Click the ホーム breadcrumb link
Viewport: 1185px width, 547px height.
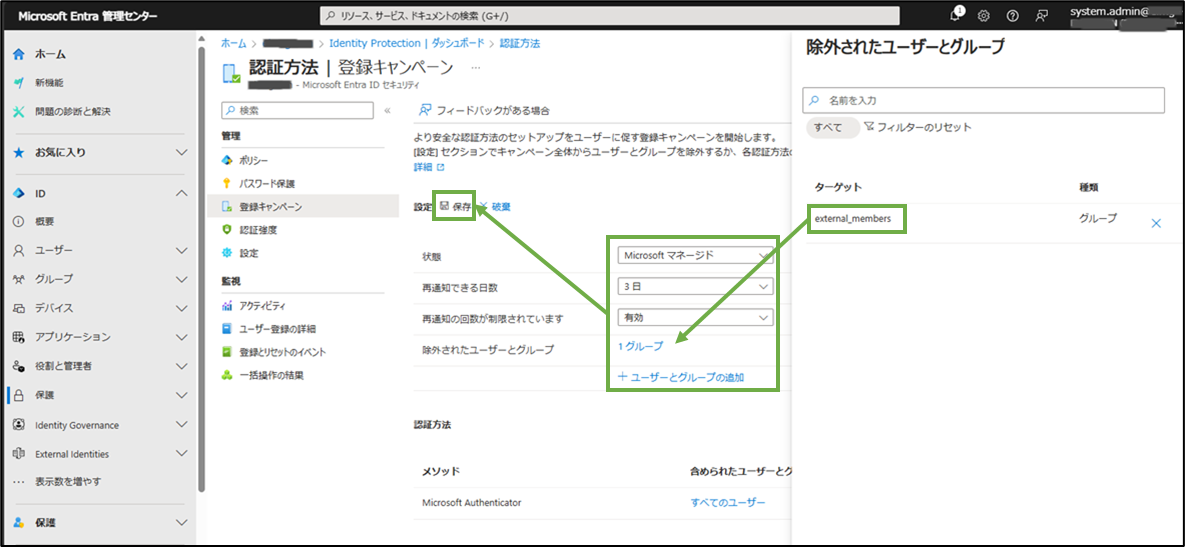[234, 44]
